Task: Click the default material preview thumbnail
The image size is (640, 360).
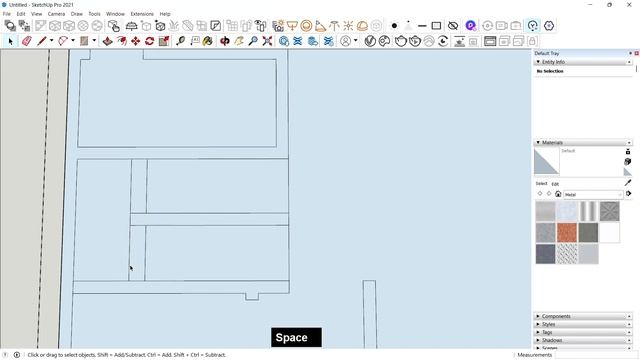Action: [547, 162]
